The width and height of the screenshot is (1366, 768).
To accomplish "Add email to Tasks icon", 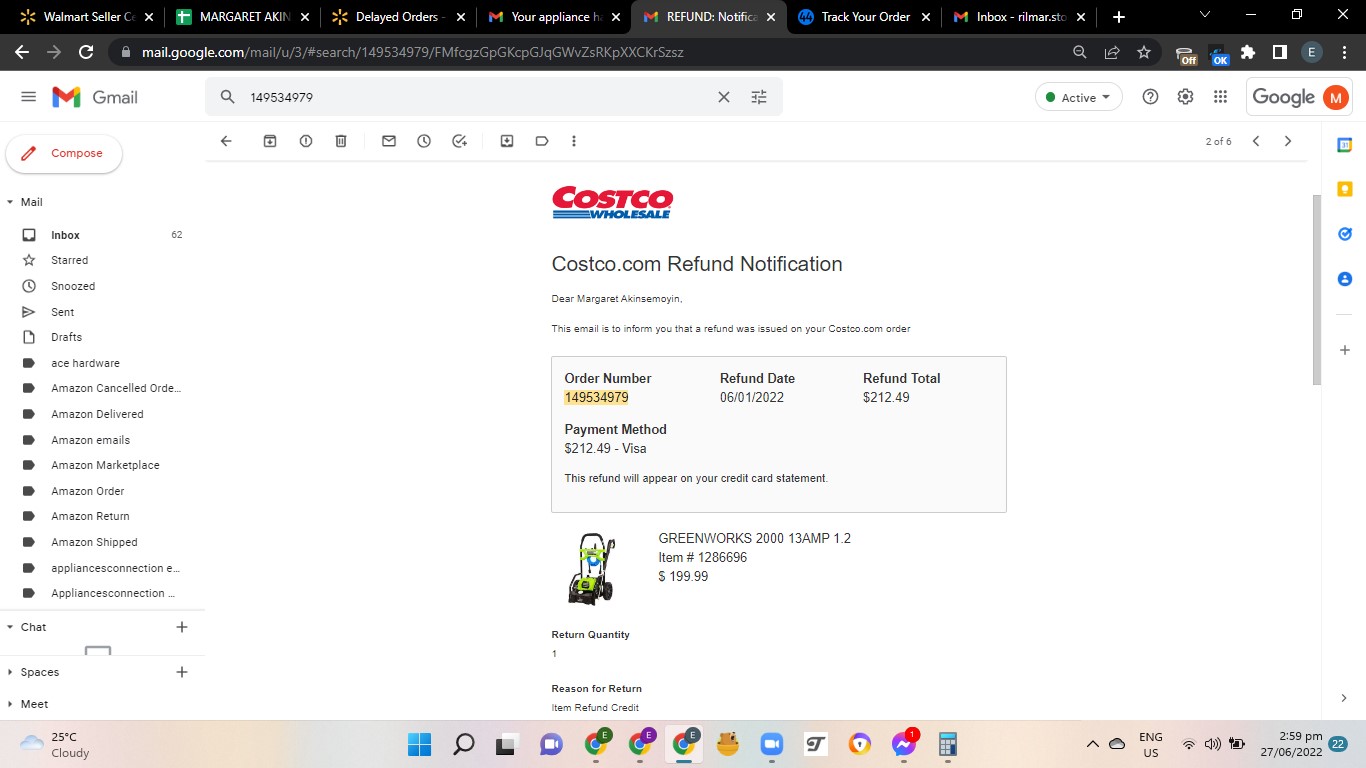I will 460,141.
